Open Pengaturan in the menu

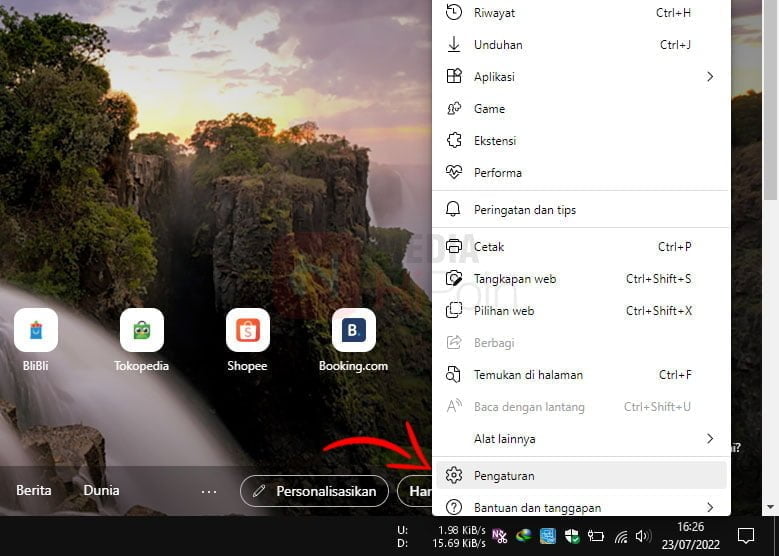click(581, 476)
